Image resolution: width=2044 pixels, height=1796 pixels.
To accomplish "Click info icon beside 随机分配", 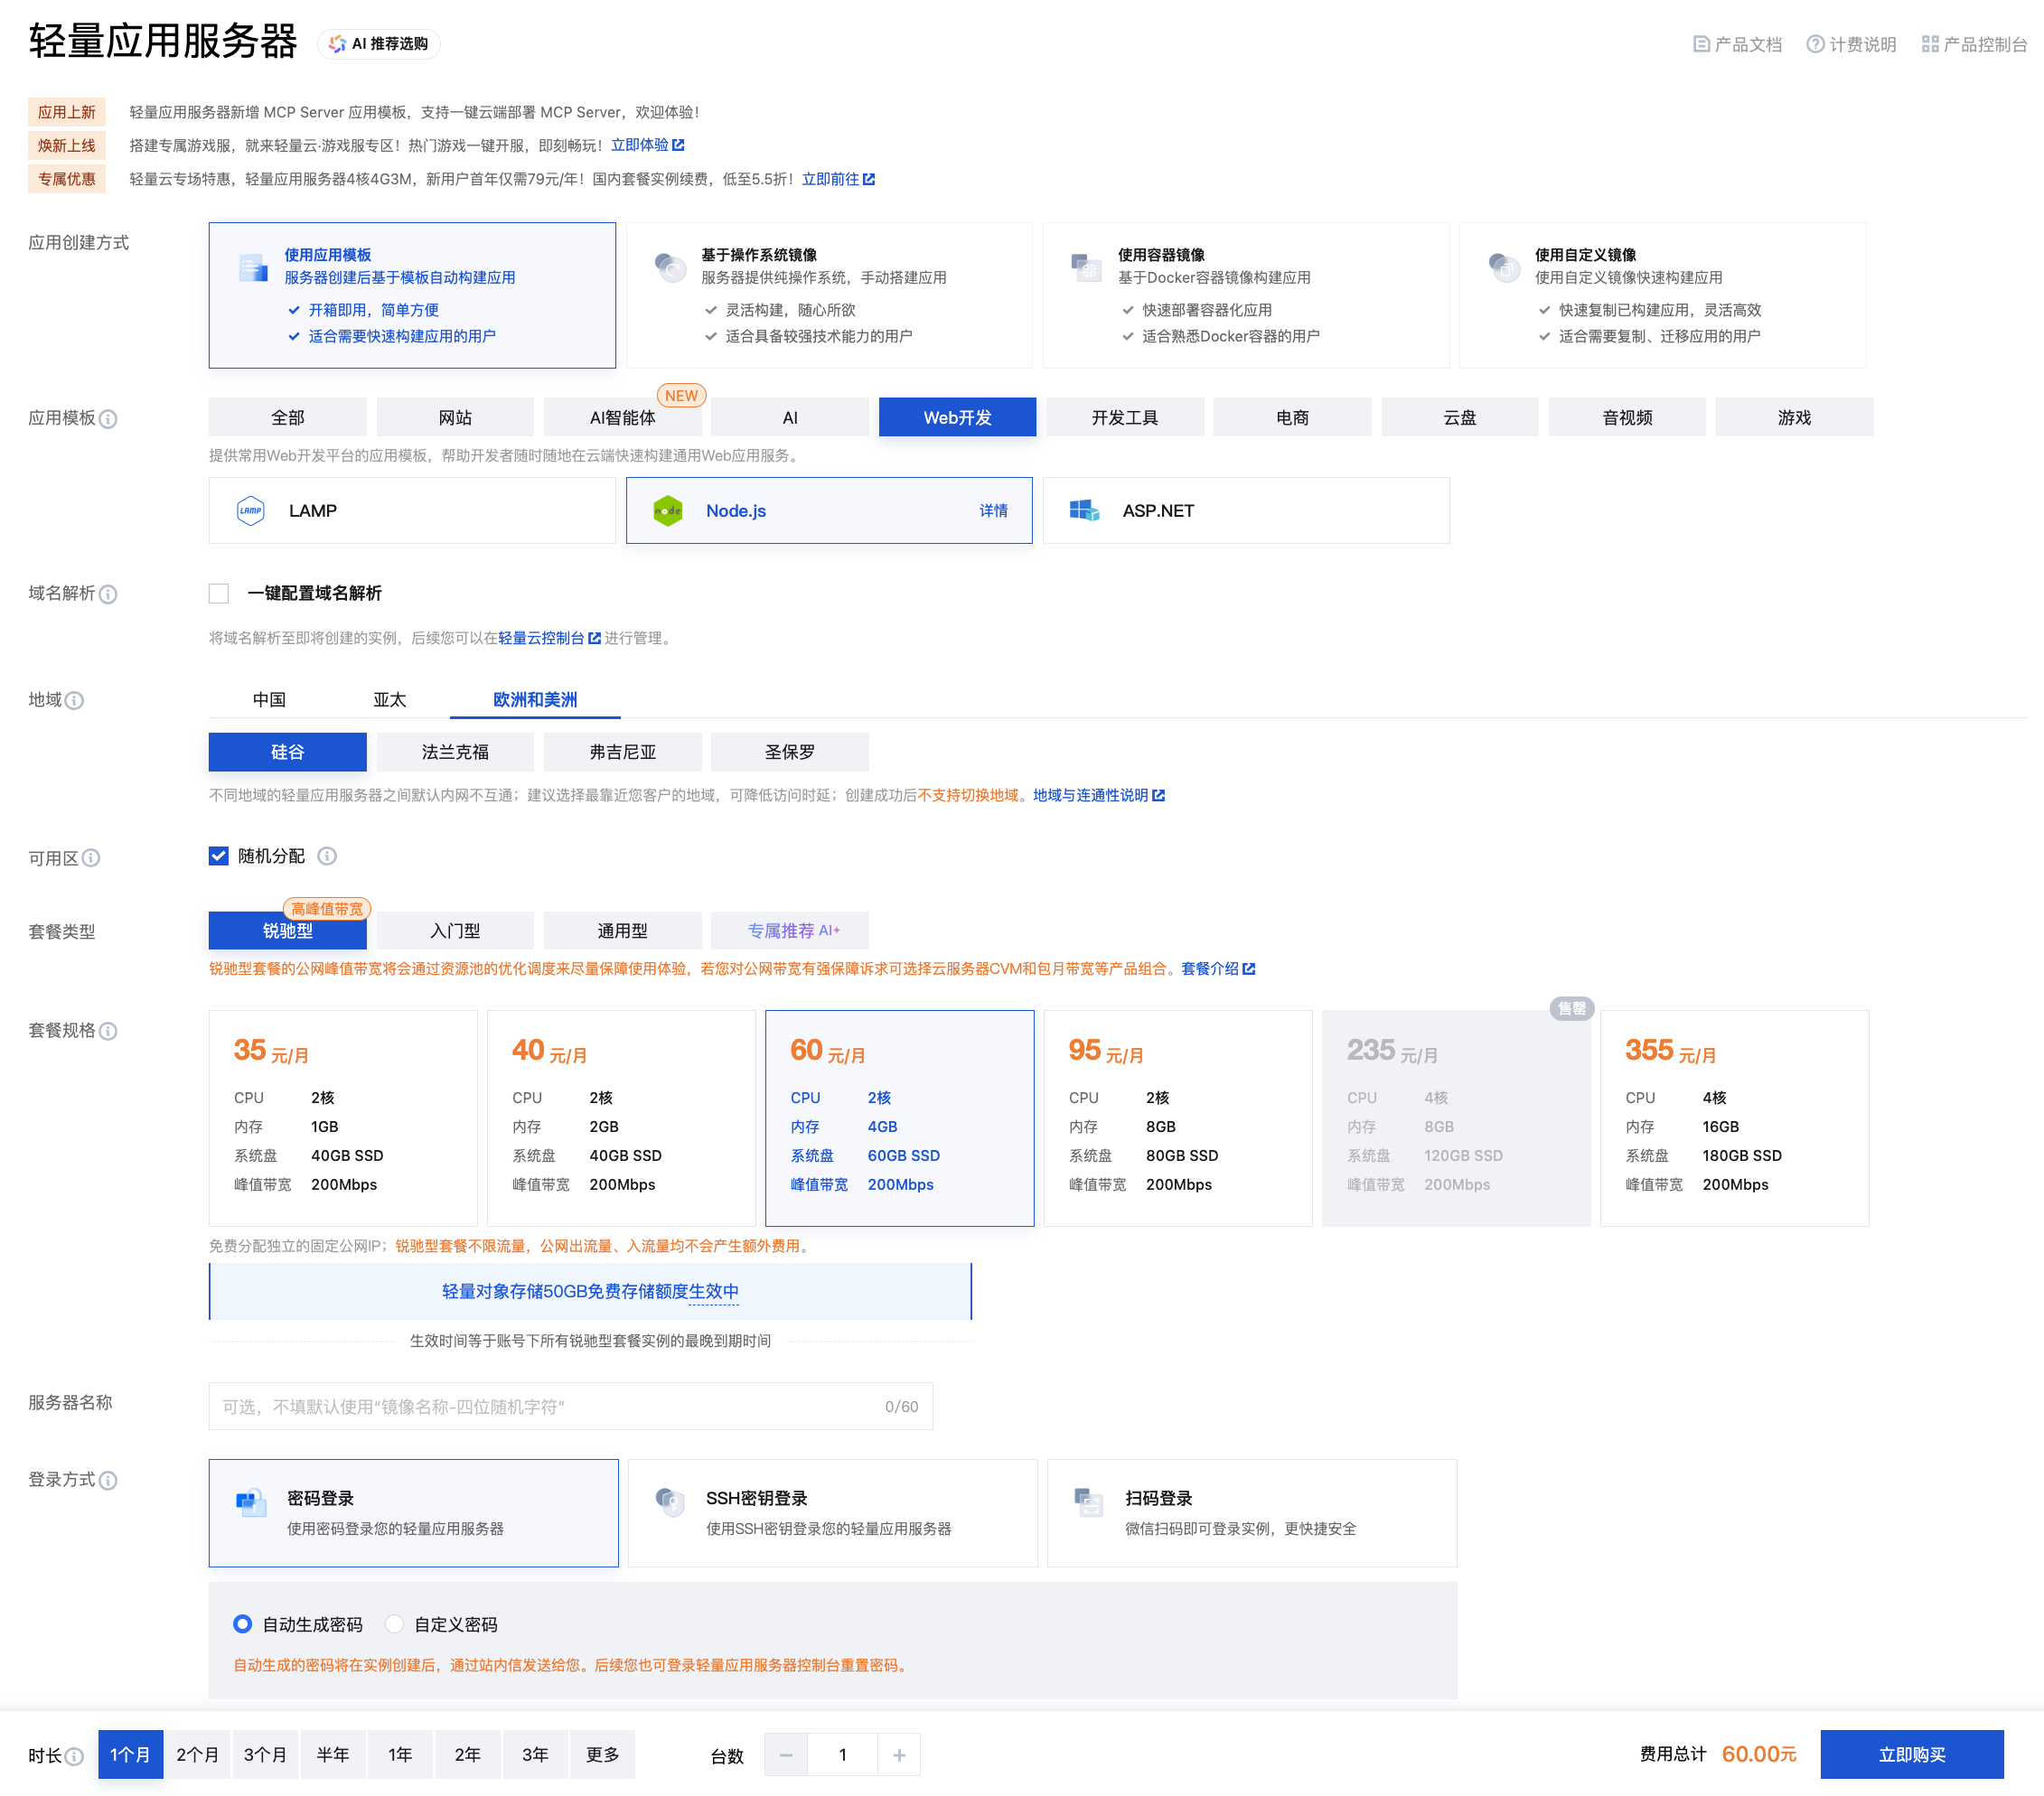I will coord(327,856).
